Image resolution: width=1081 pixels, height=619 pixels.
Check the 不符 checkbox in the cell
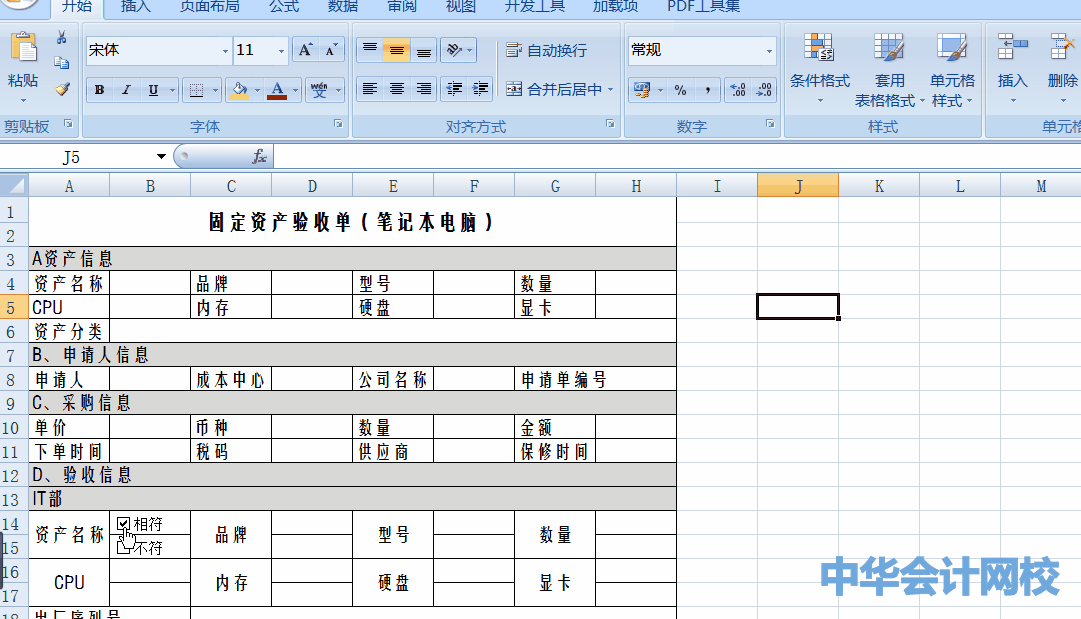pyautogui.click(x=125, y=548)
